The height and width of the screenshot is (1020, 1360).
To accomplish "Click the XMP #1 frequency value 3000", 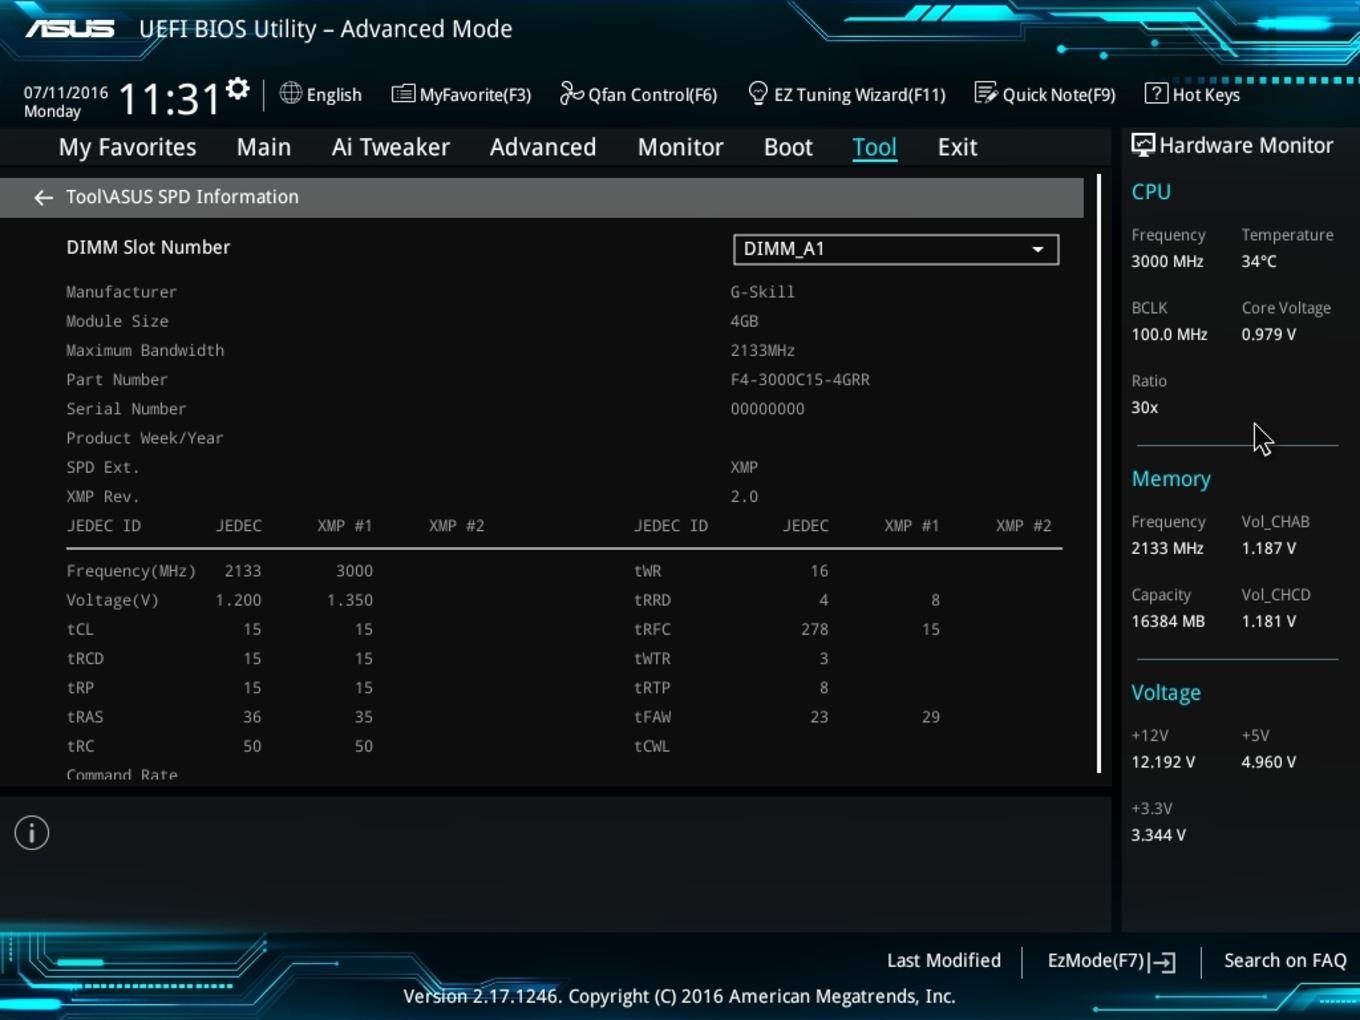I will (x=354, y=571).
